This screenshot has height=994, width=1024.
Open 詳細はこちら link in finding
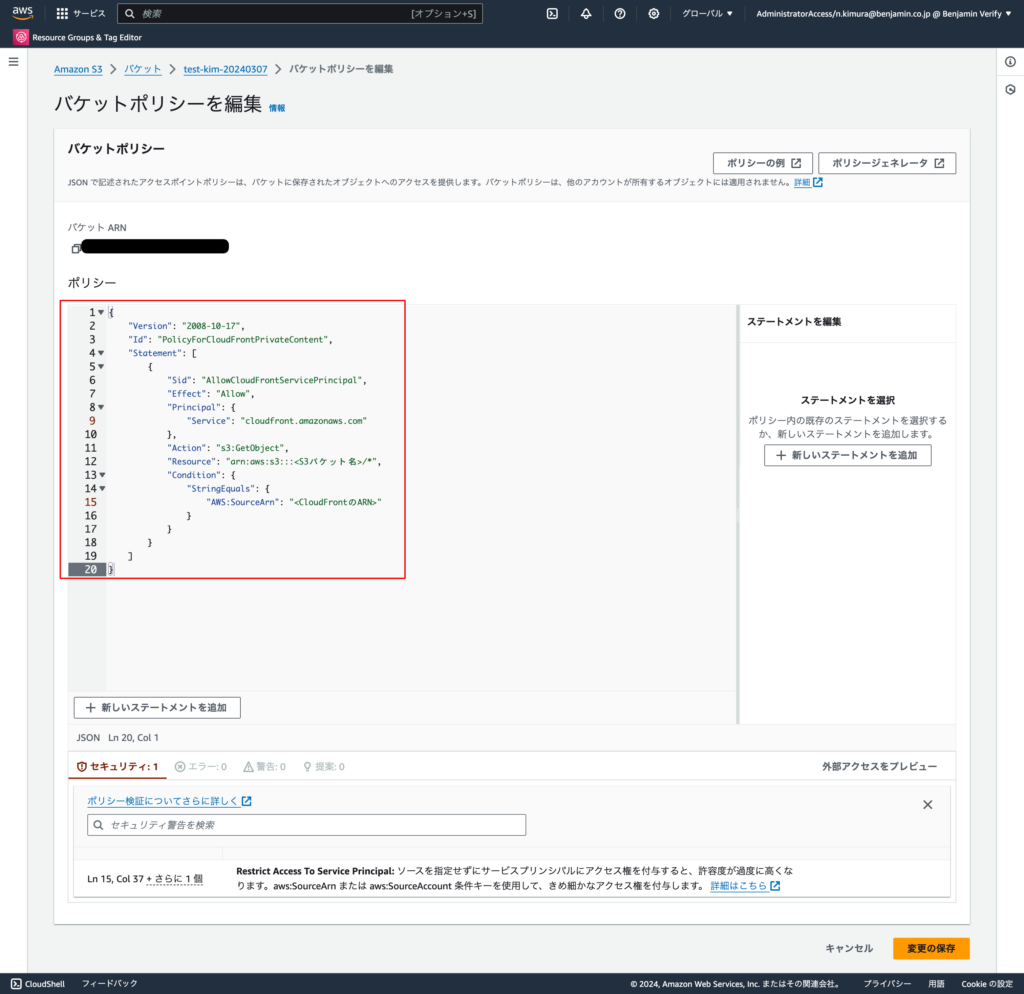(x=745, y=886)
